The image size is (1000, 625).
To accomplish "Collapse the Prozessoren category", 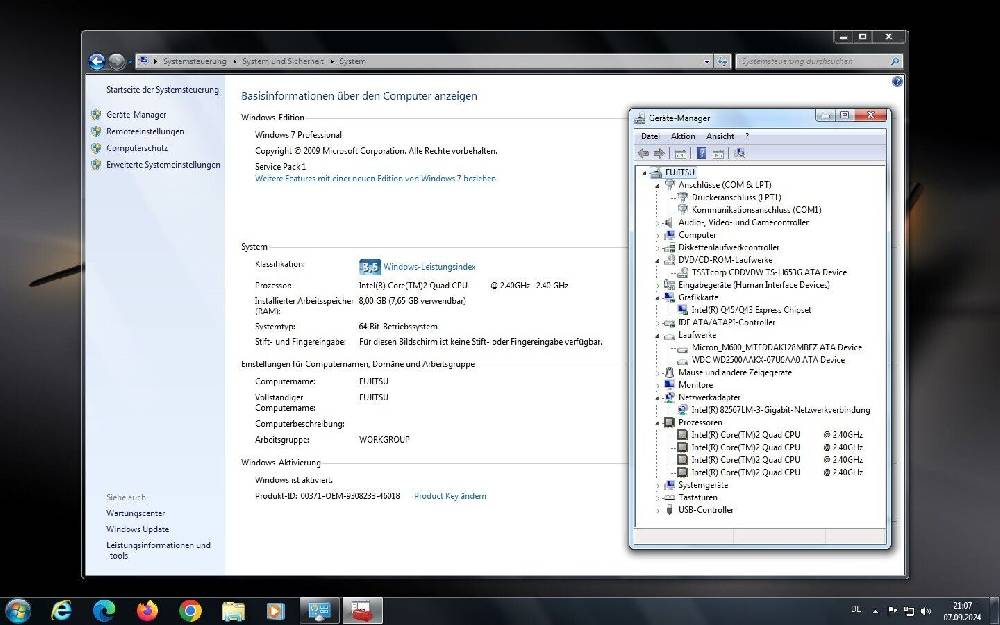I will (658, 422).
